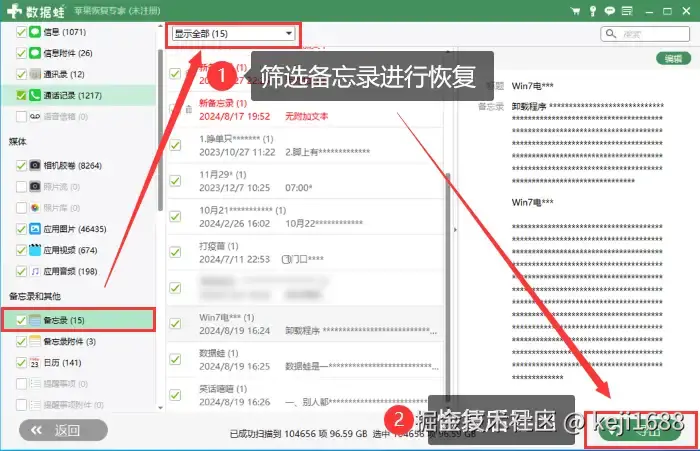Click the 通话记录 phone icon
700x451 pixels.
click(35, 95)
